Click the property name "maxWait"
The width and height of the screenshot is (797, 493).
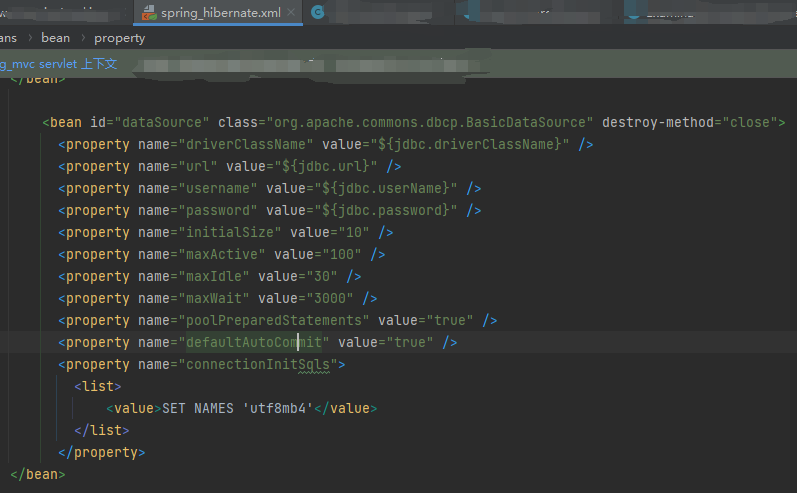coord(213,299)
